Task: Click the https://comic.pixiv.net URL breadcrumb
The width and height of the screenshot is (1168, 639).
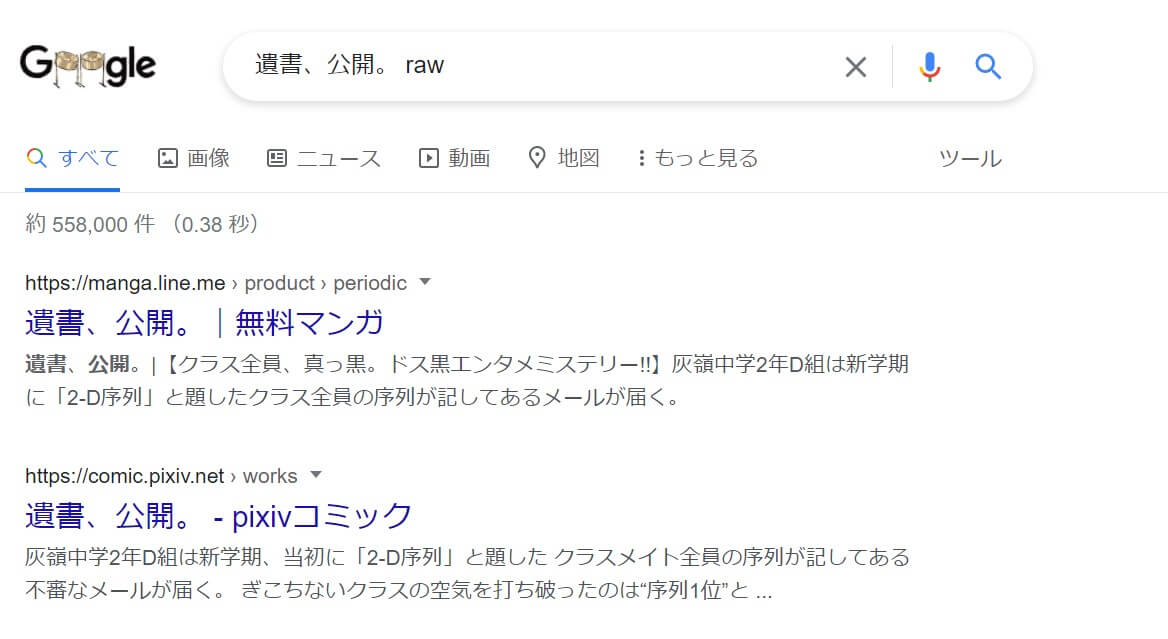Action: click(x=161, y=476)
